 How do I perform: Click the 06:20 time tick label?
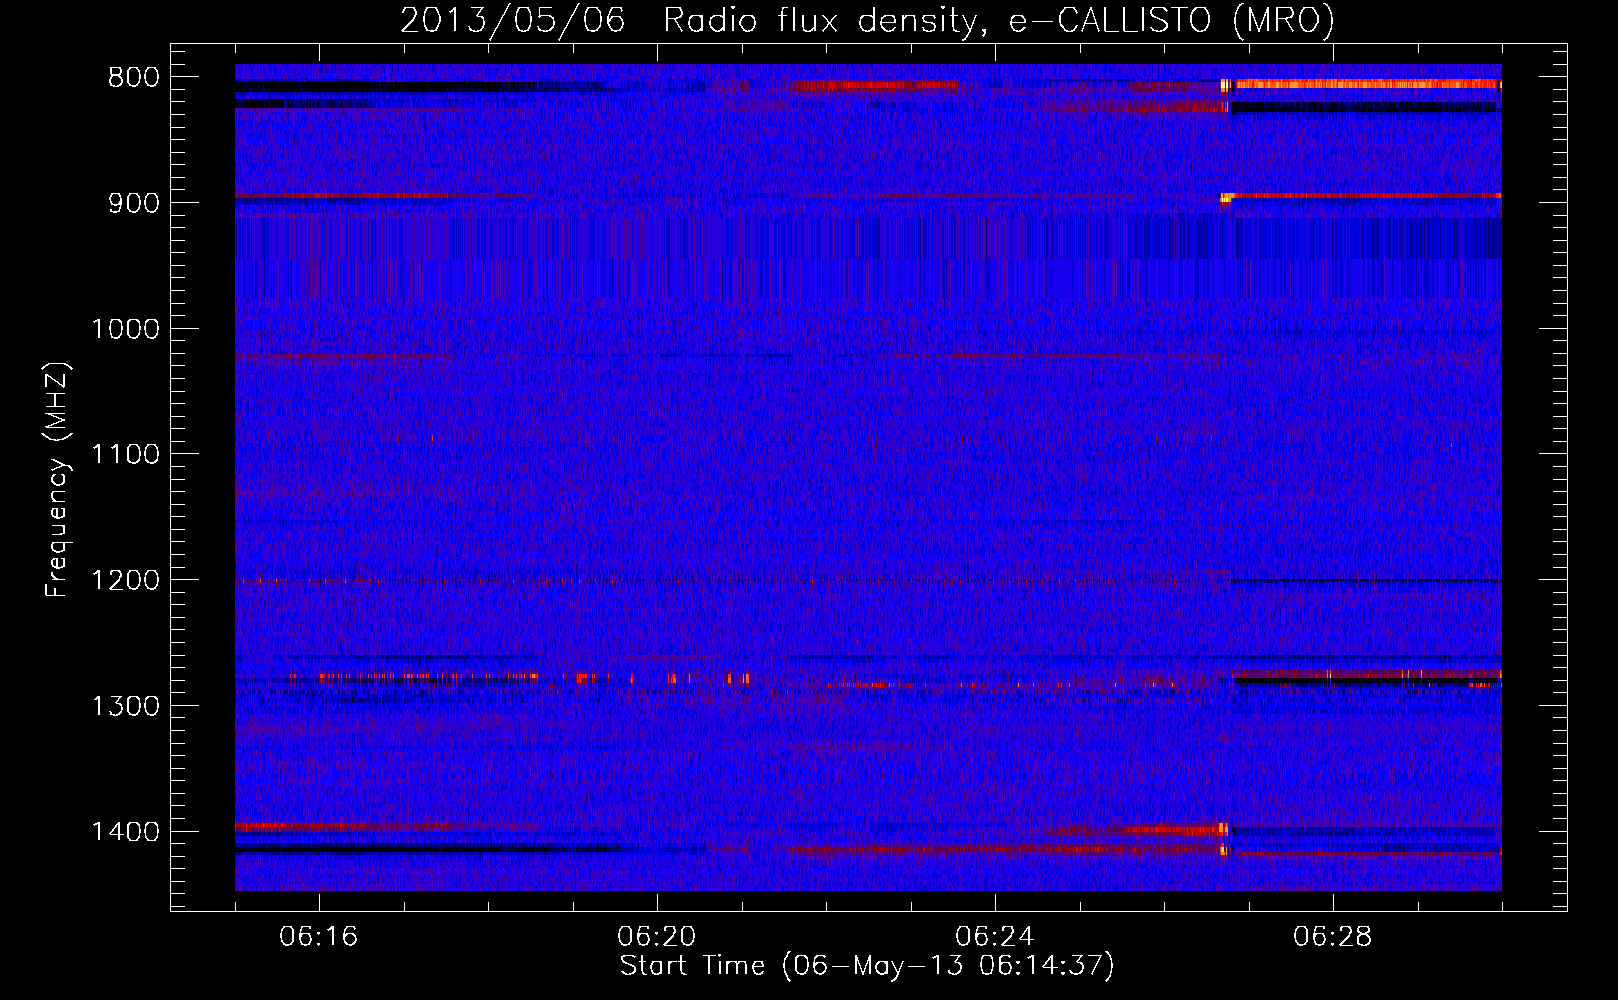click(x=657, y=937)
